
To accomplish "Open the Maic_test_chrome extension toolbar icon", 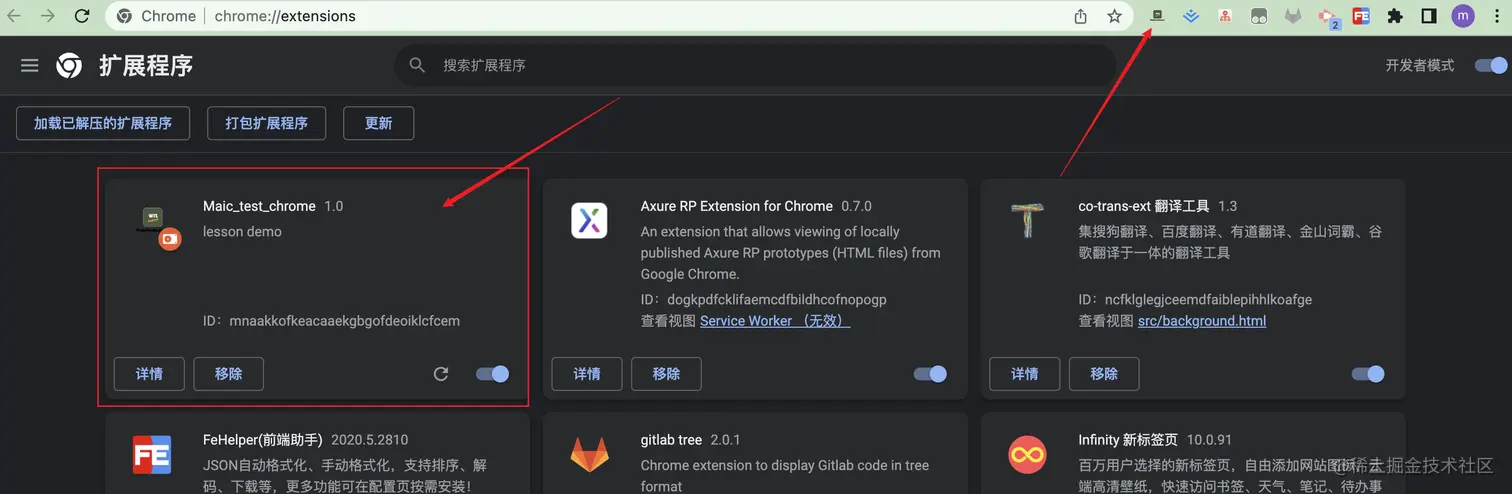I will [1157, 16].
